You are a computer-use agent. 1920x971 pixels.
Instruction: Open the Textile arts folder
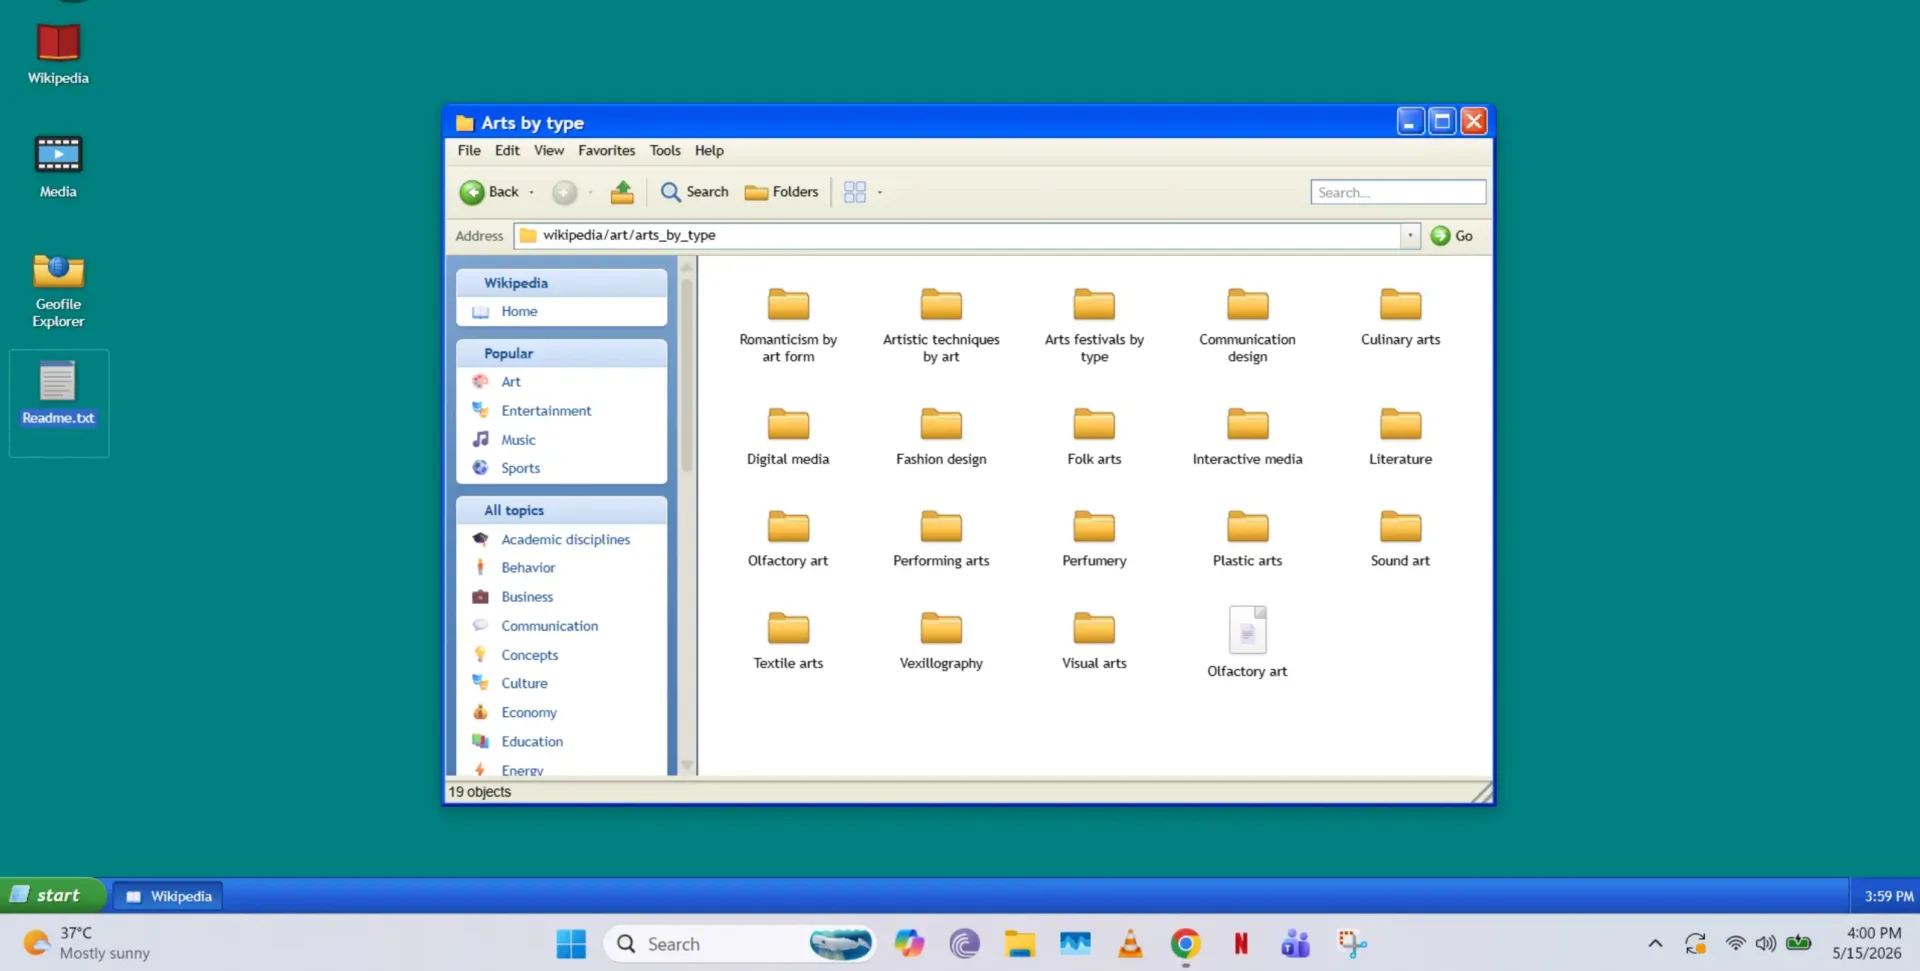tap(788, 641)
